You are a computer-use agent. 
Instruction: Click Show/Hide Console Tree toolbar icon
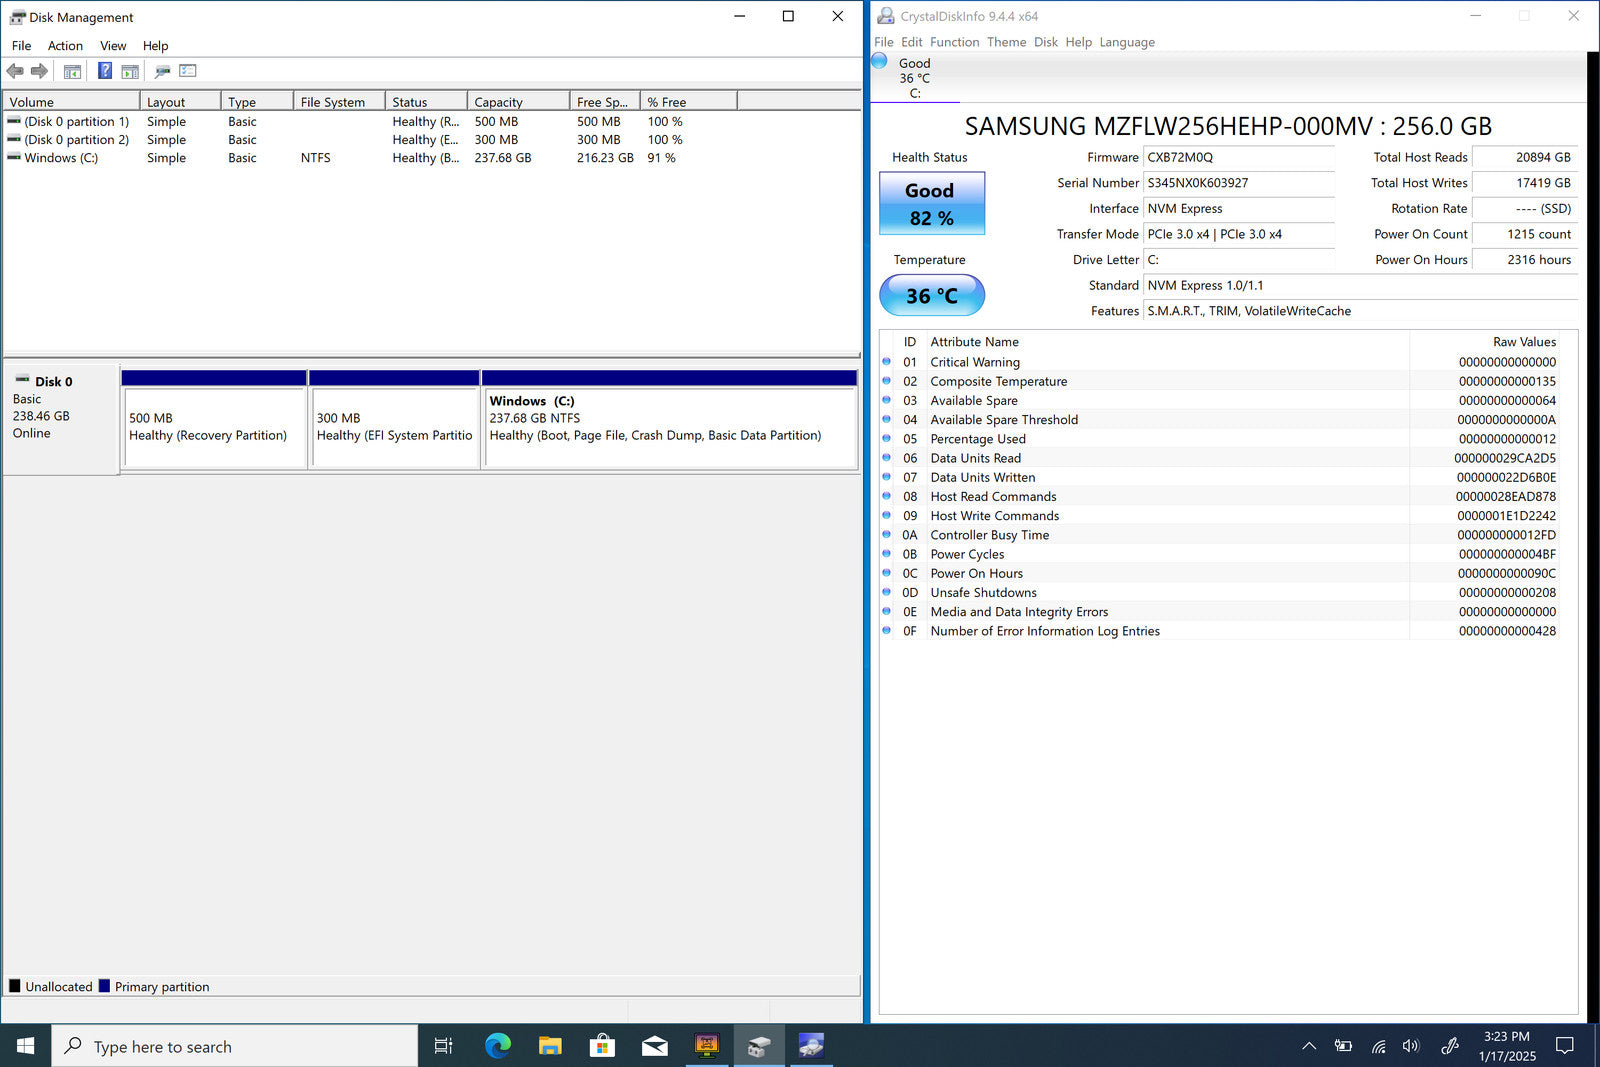(72, 71)
